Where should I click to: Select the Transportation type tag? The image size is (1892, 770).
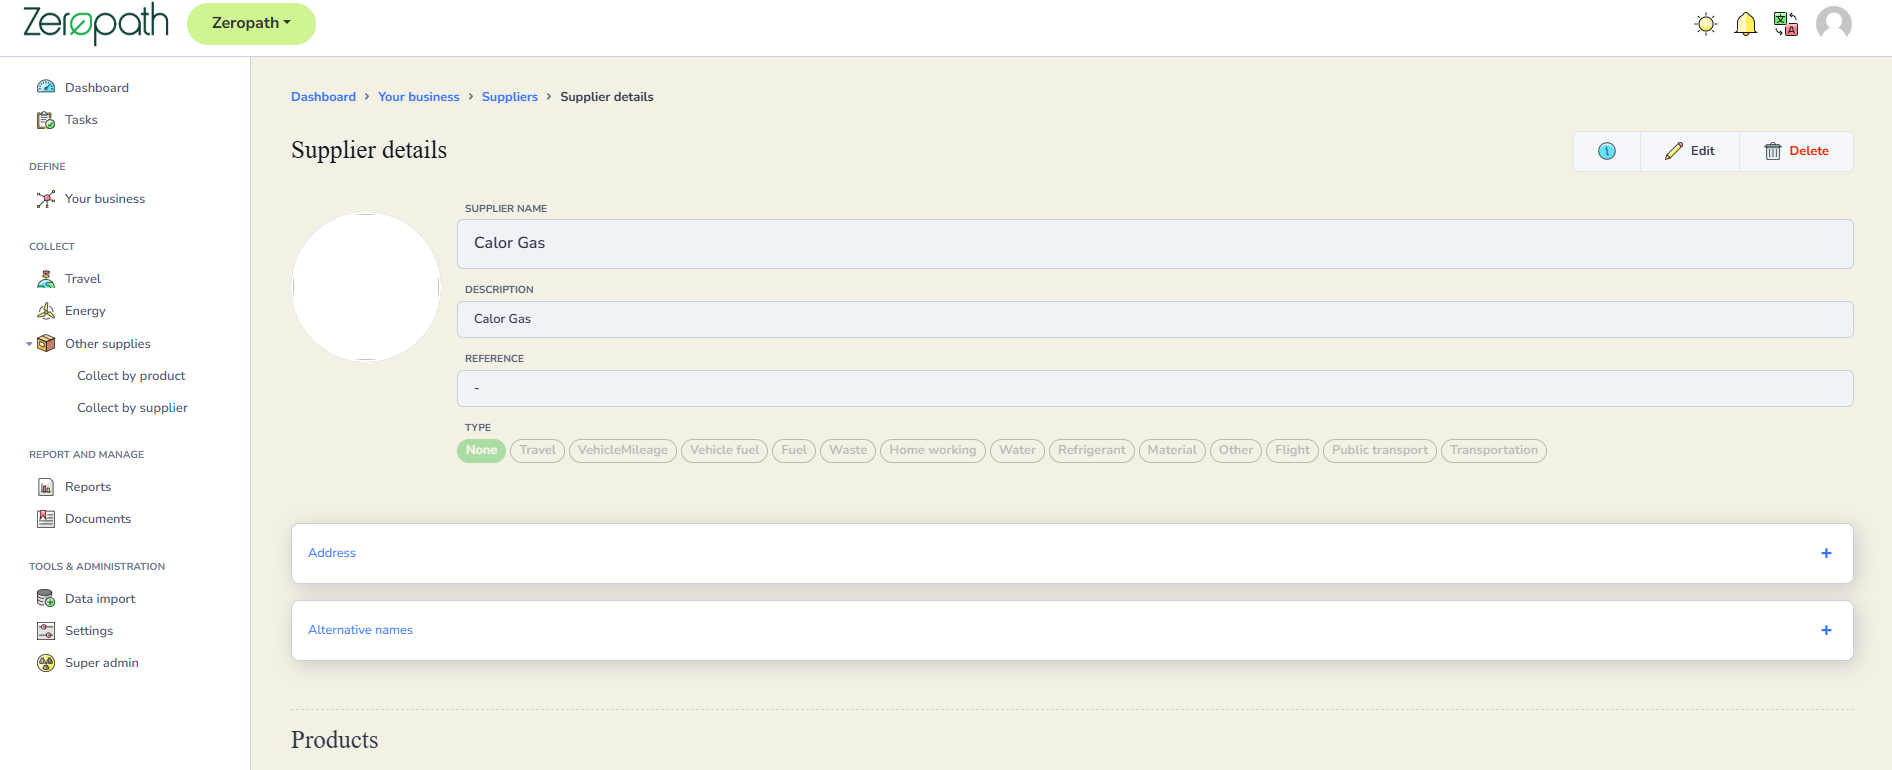coord(1494,450)
